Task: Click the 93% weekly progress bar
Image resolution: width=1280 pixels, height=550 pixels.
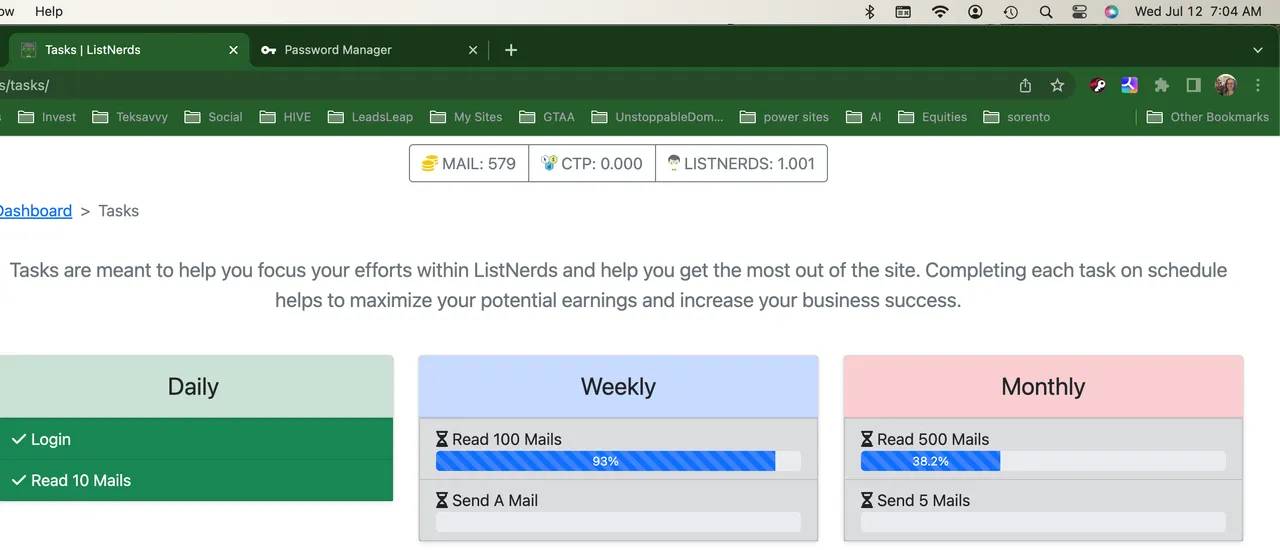Action: tap(618, 461)
